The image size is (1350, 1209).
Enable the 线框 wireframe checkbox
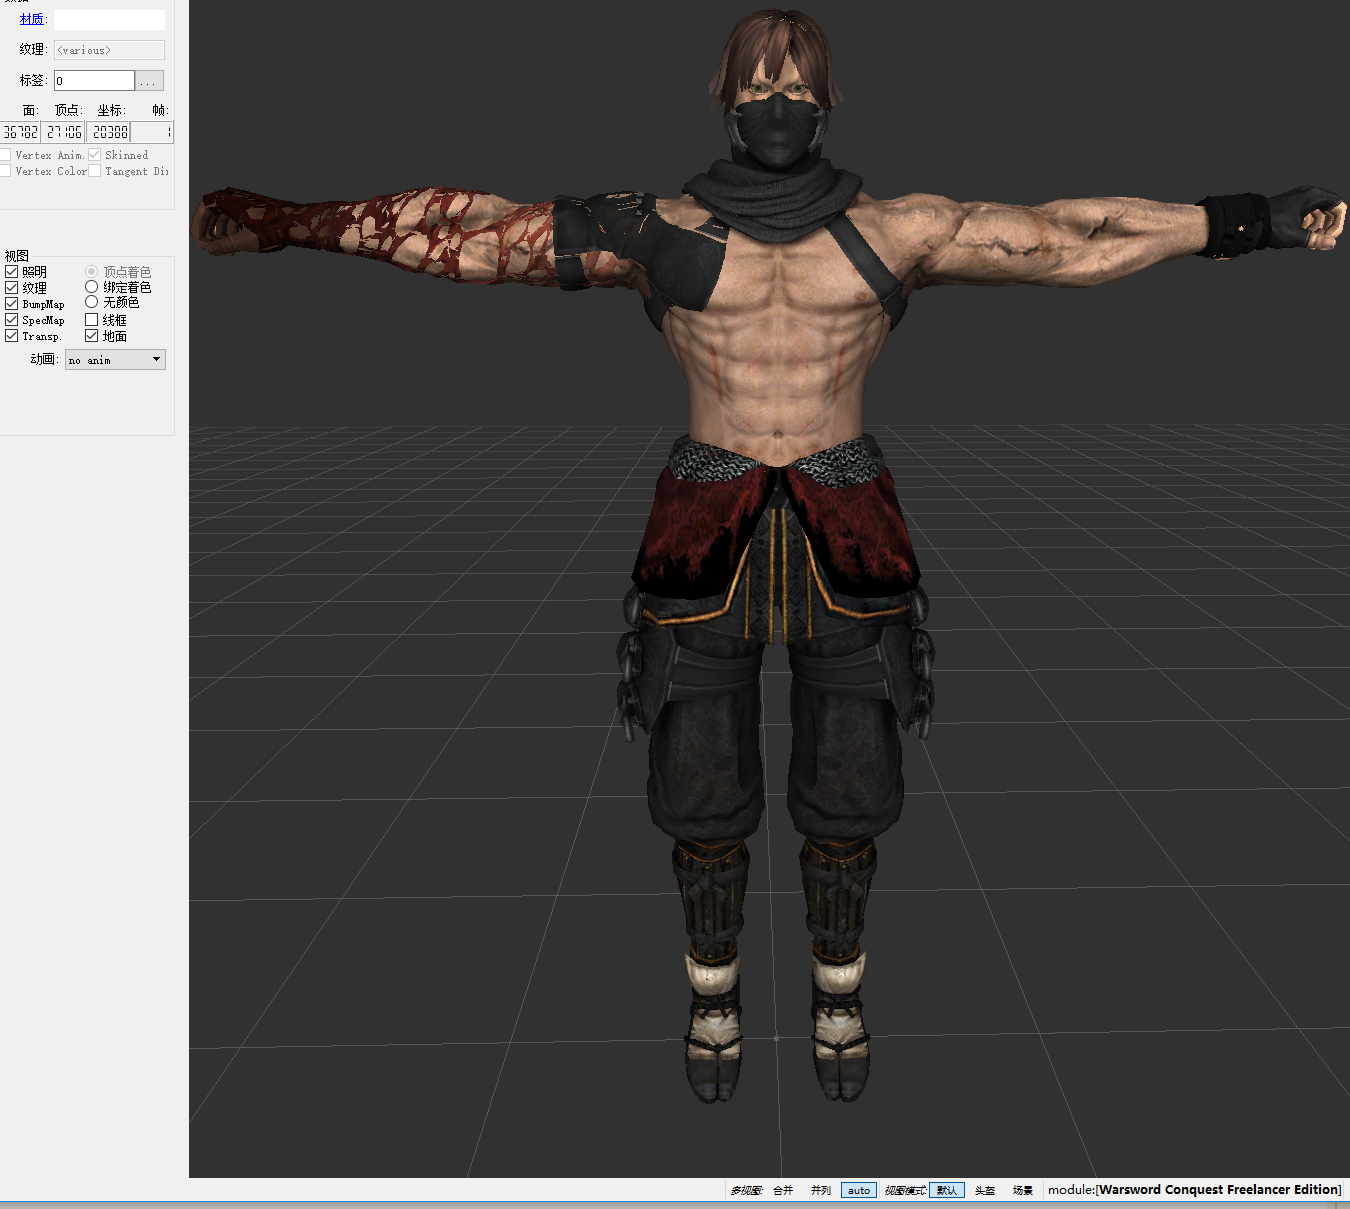(x=92, y=320)
